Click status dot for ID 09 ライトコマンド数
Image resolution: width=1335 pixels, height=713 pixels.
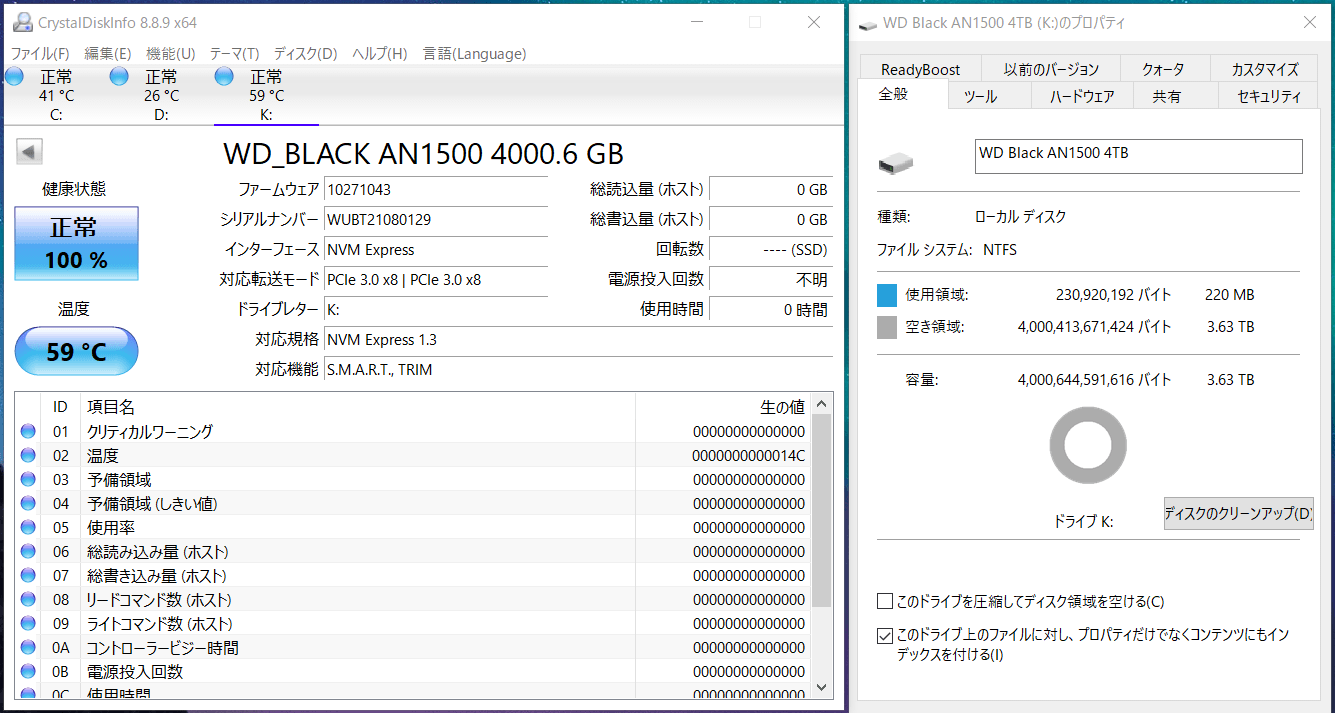point(28,624)
